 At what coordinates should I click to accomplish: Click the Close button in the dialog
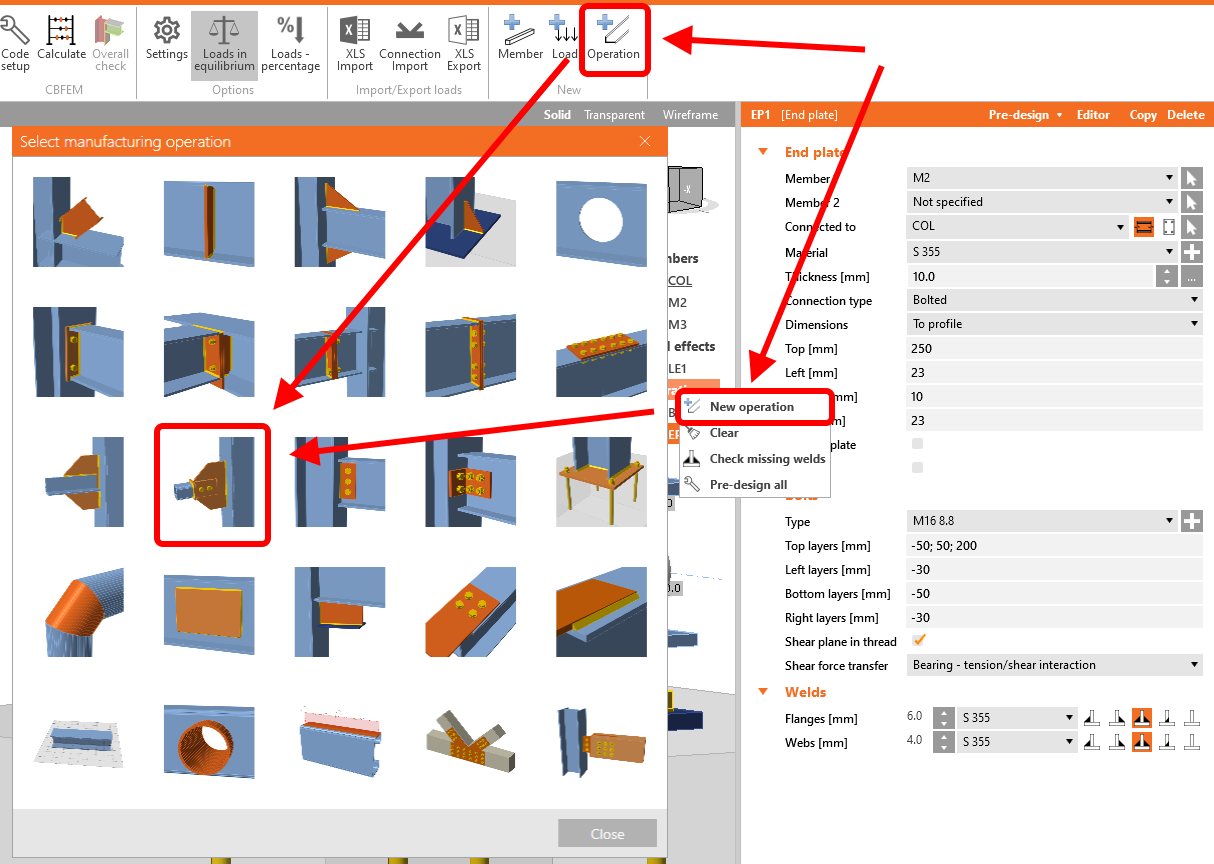tap(607, 834)
